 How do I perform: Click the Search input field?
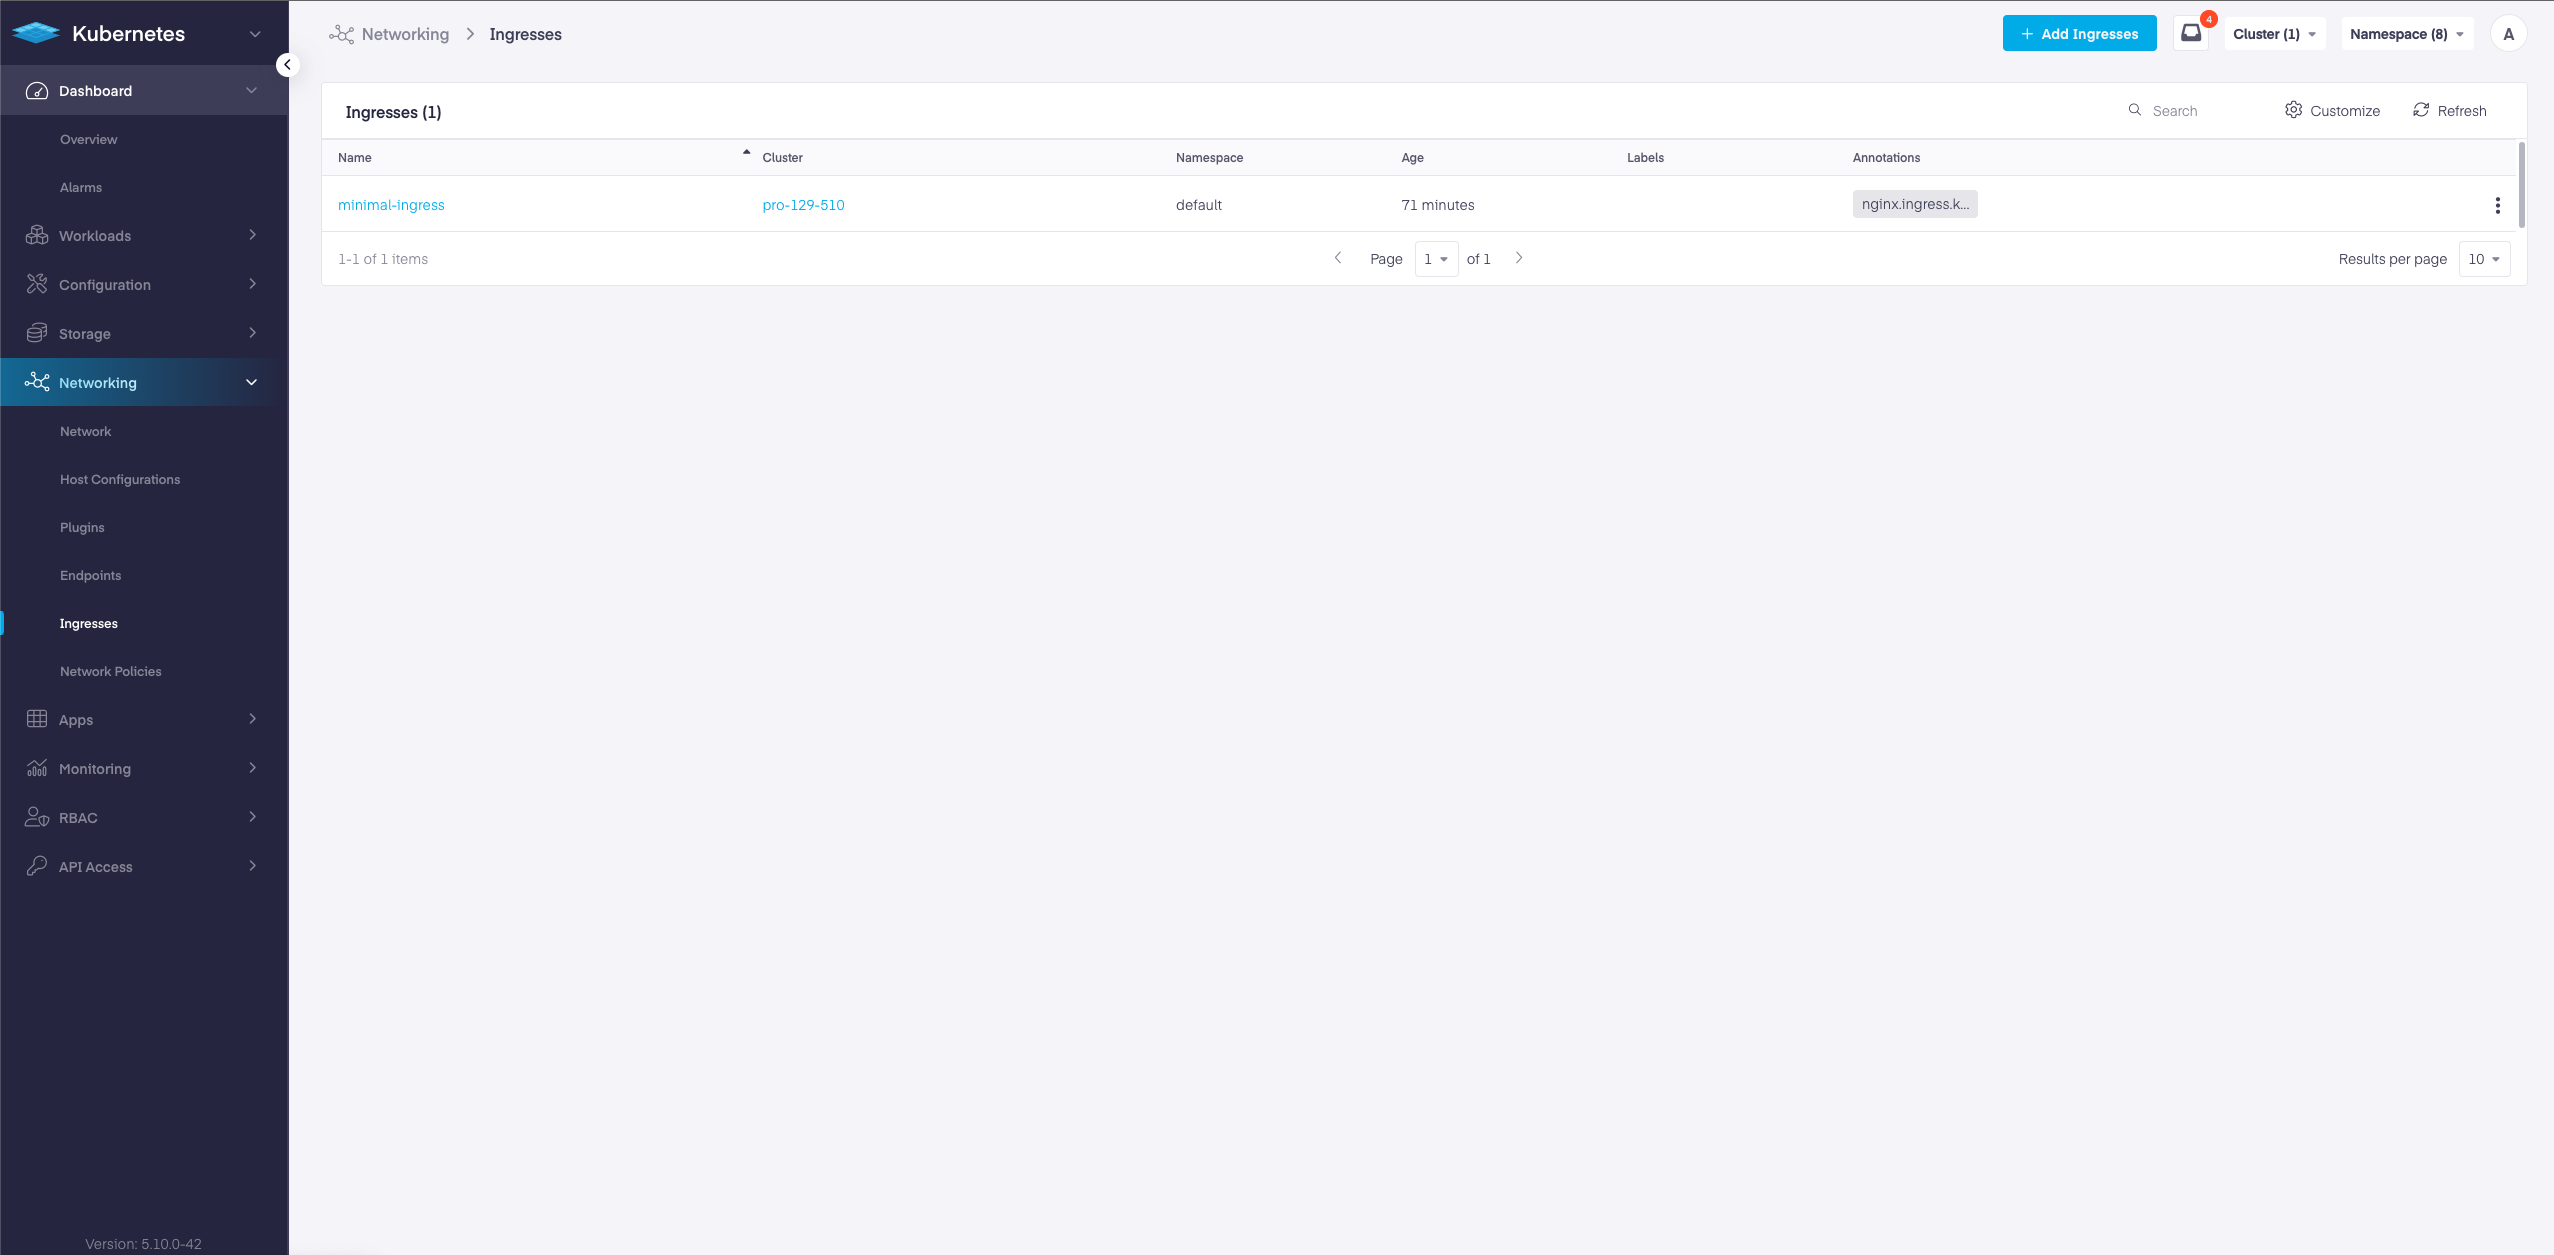(x=2200, y=111)
